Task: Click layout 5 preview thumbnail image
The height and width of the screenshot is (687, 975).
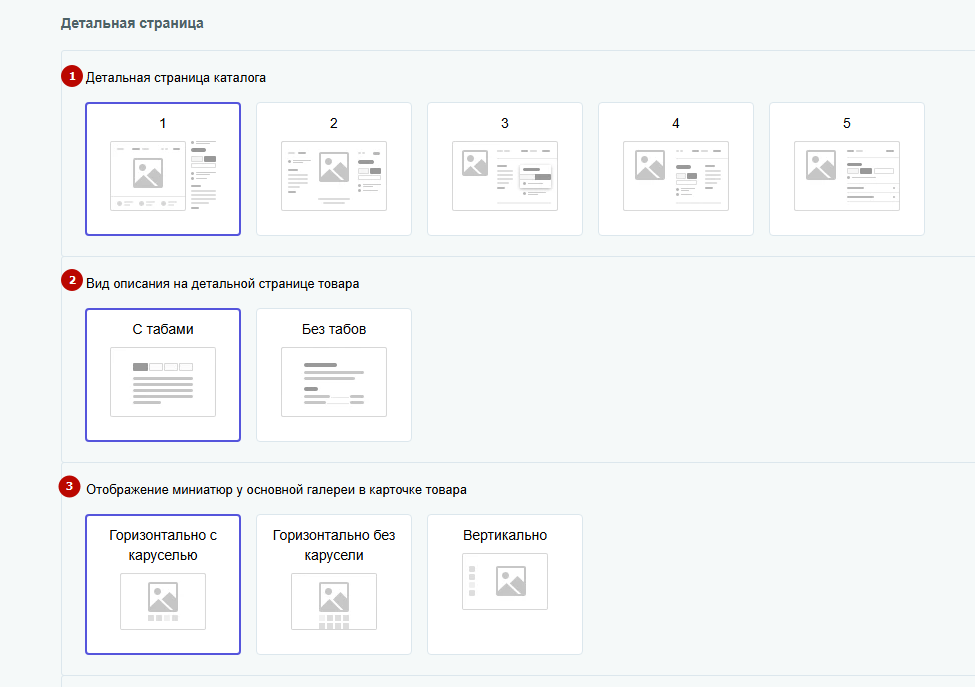Action: click(847, 176)
